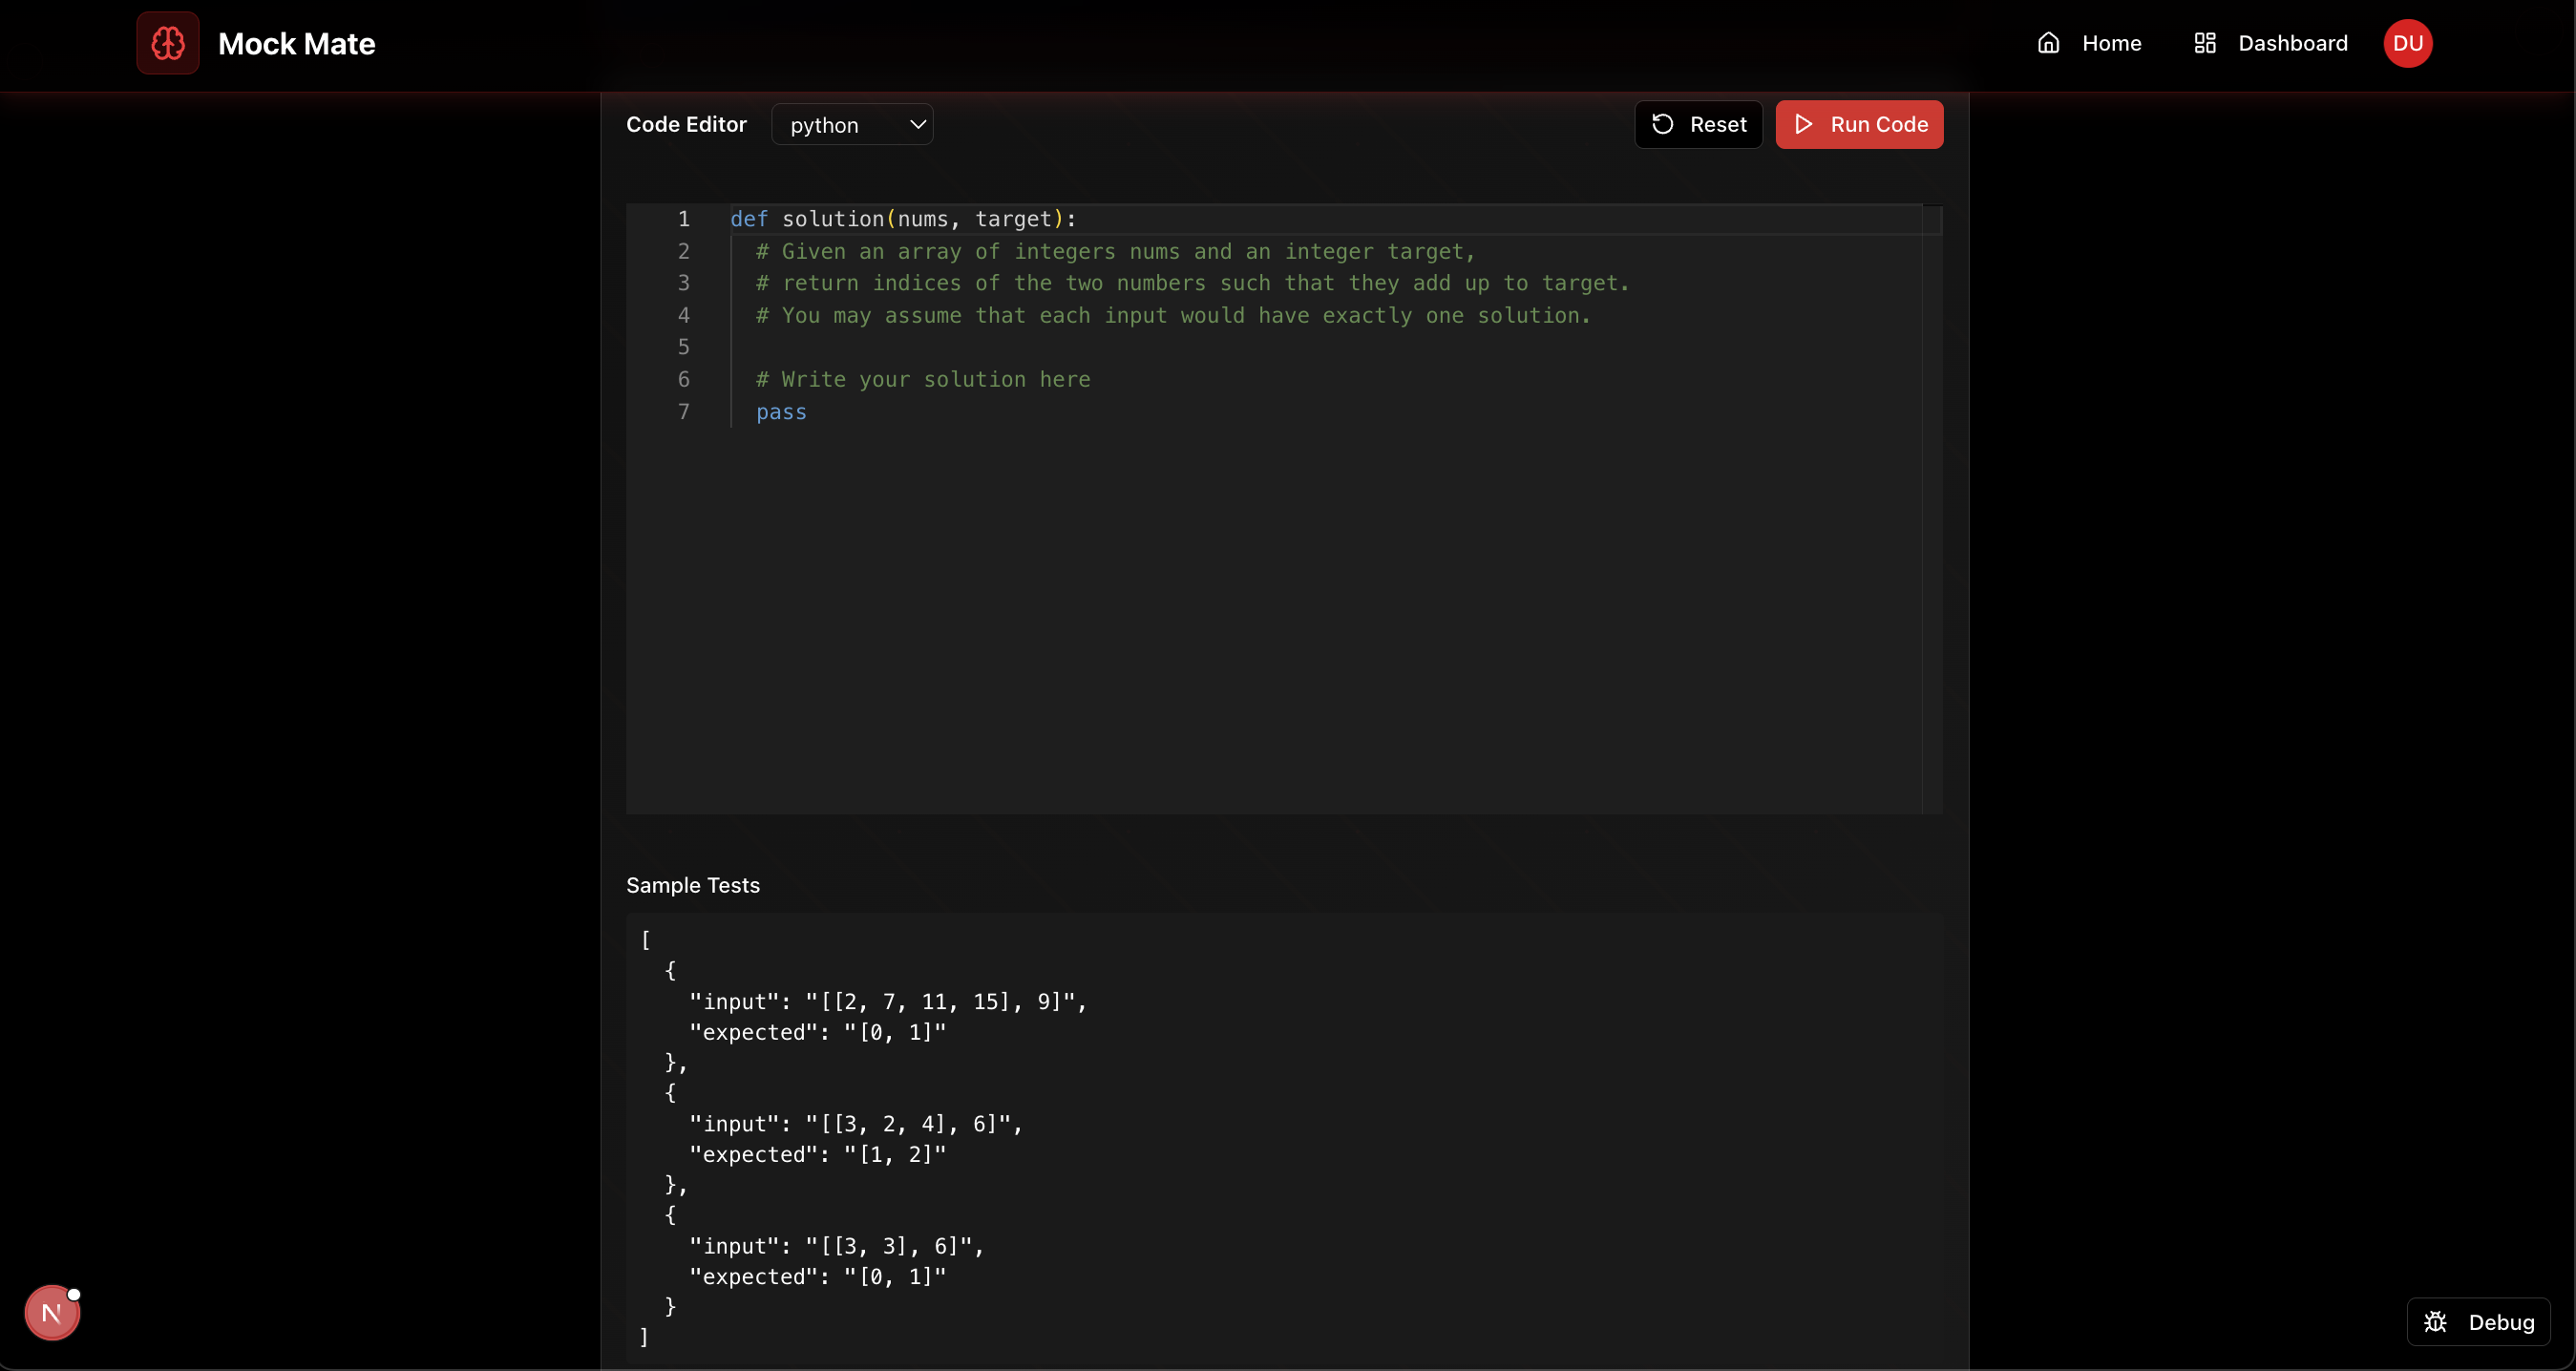Click the Mock Mate title text

tap(296, 44)
